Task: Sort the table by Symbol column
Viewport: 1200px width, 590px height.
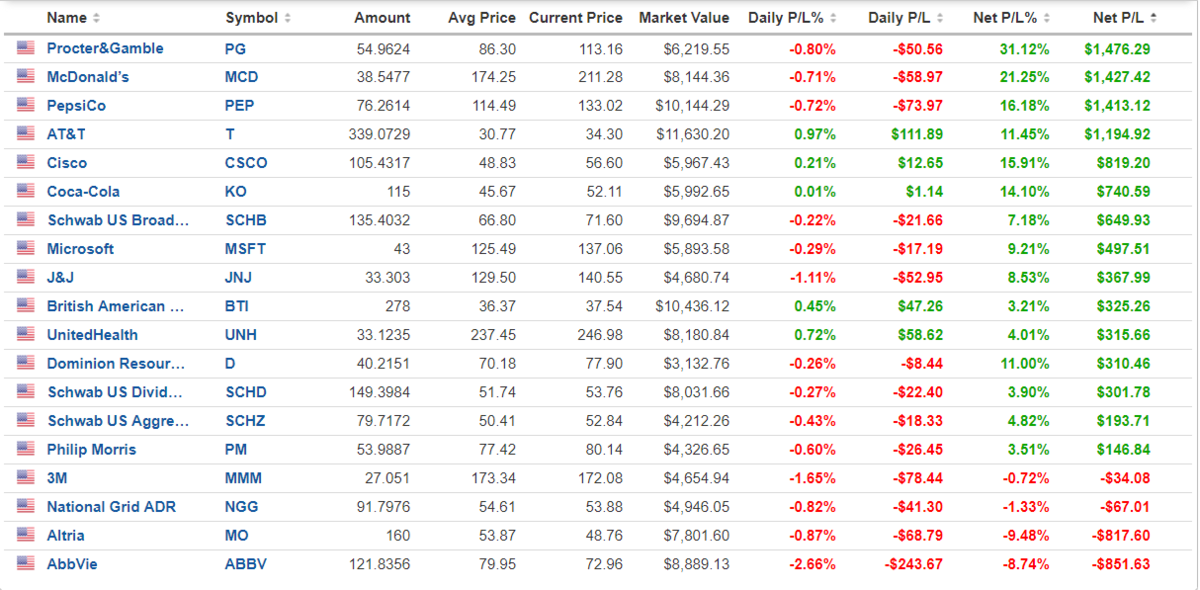Action: pyautogui.click(x=258, y=18)
